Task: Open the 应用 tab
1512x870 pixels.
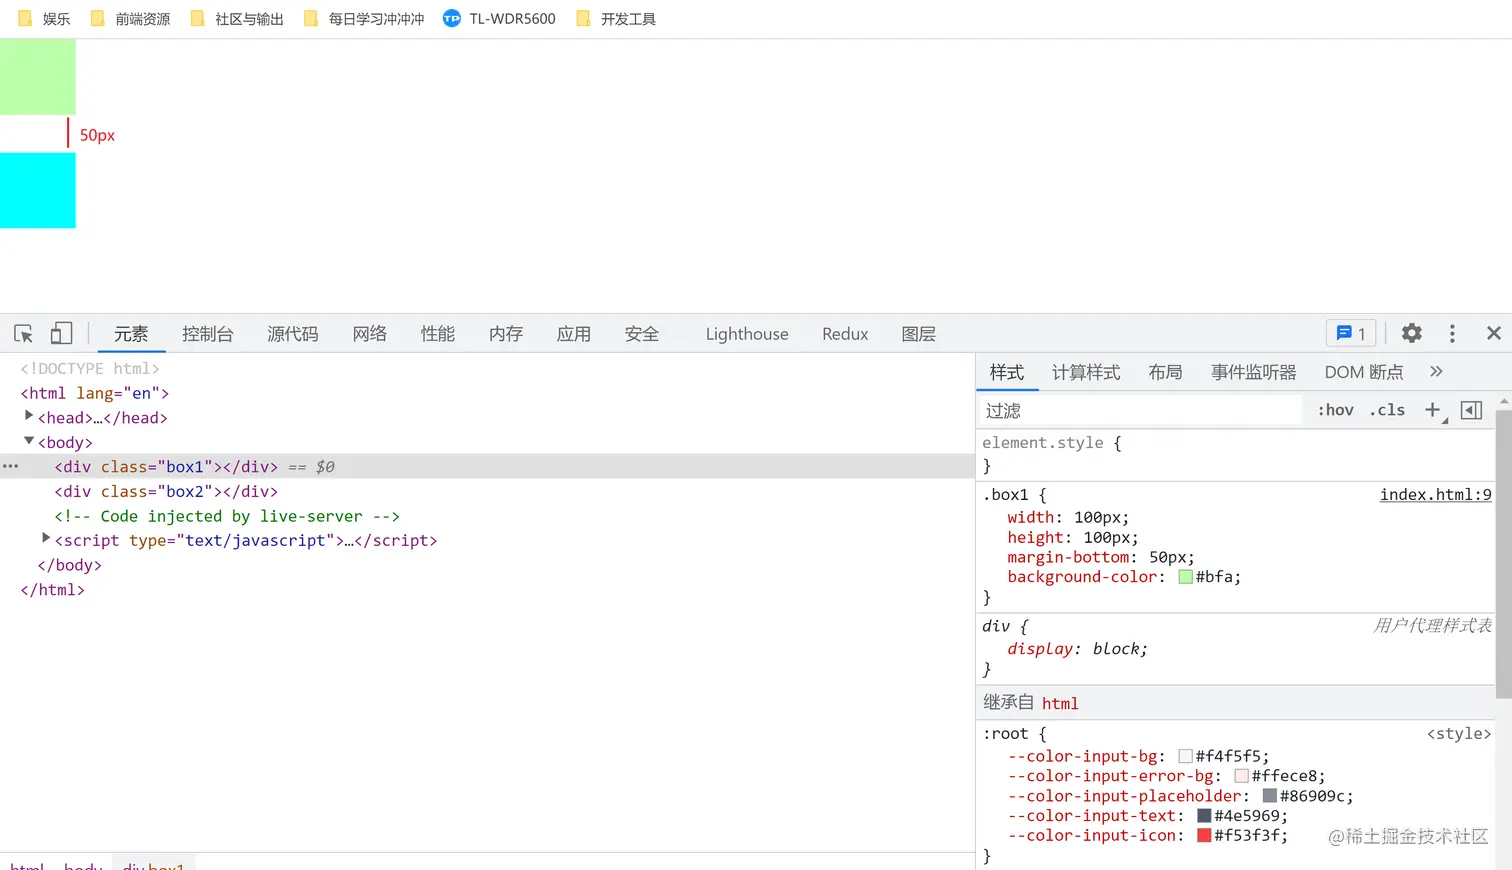Action: [574, 334]
